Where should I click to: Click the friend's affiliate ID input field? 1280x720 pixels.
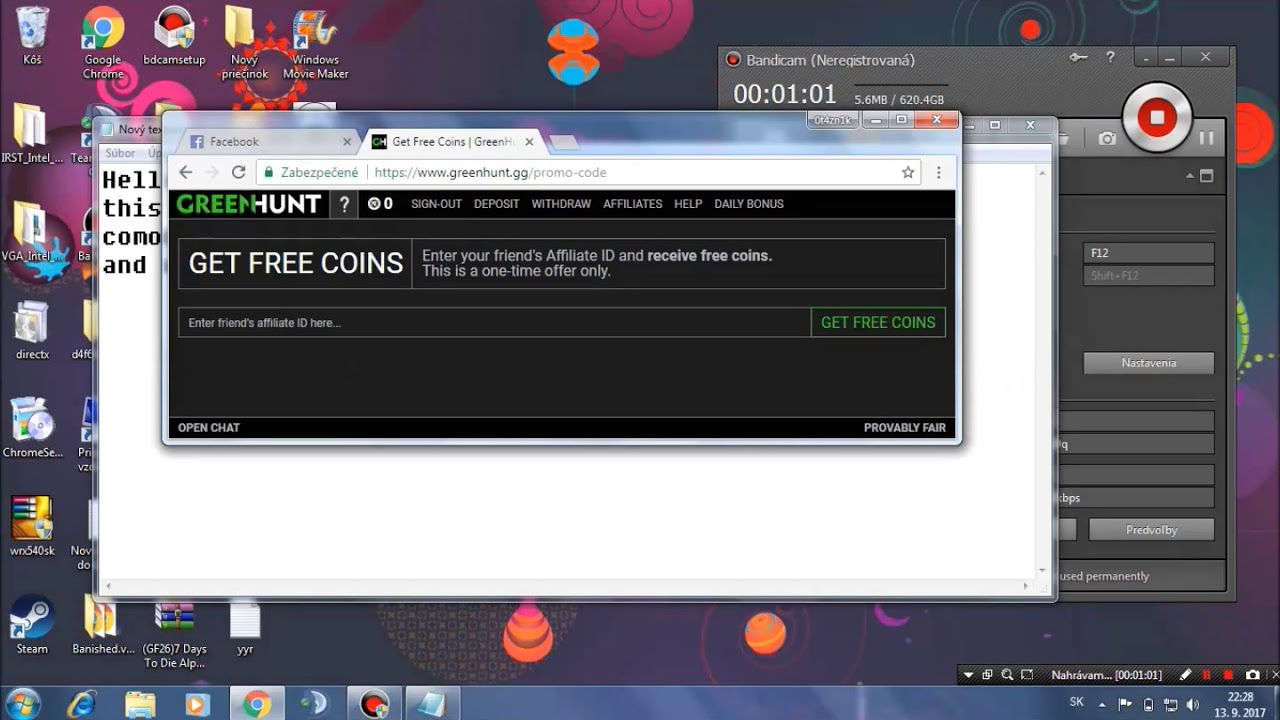click(494, 322)
